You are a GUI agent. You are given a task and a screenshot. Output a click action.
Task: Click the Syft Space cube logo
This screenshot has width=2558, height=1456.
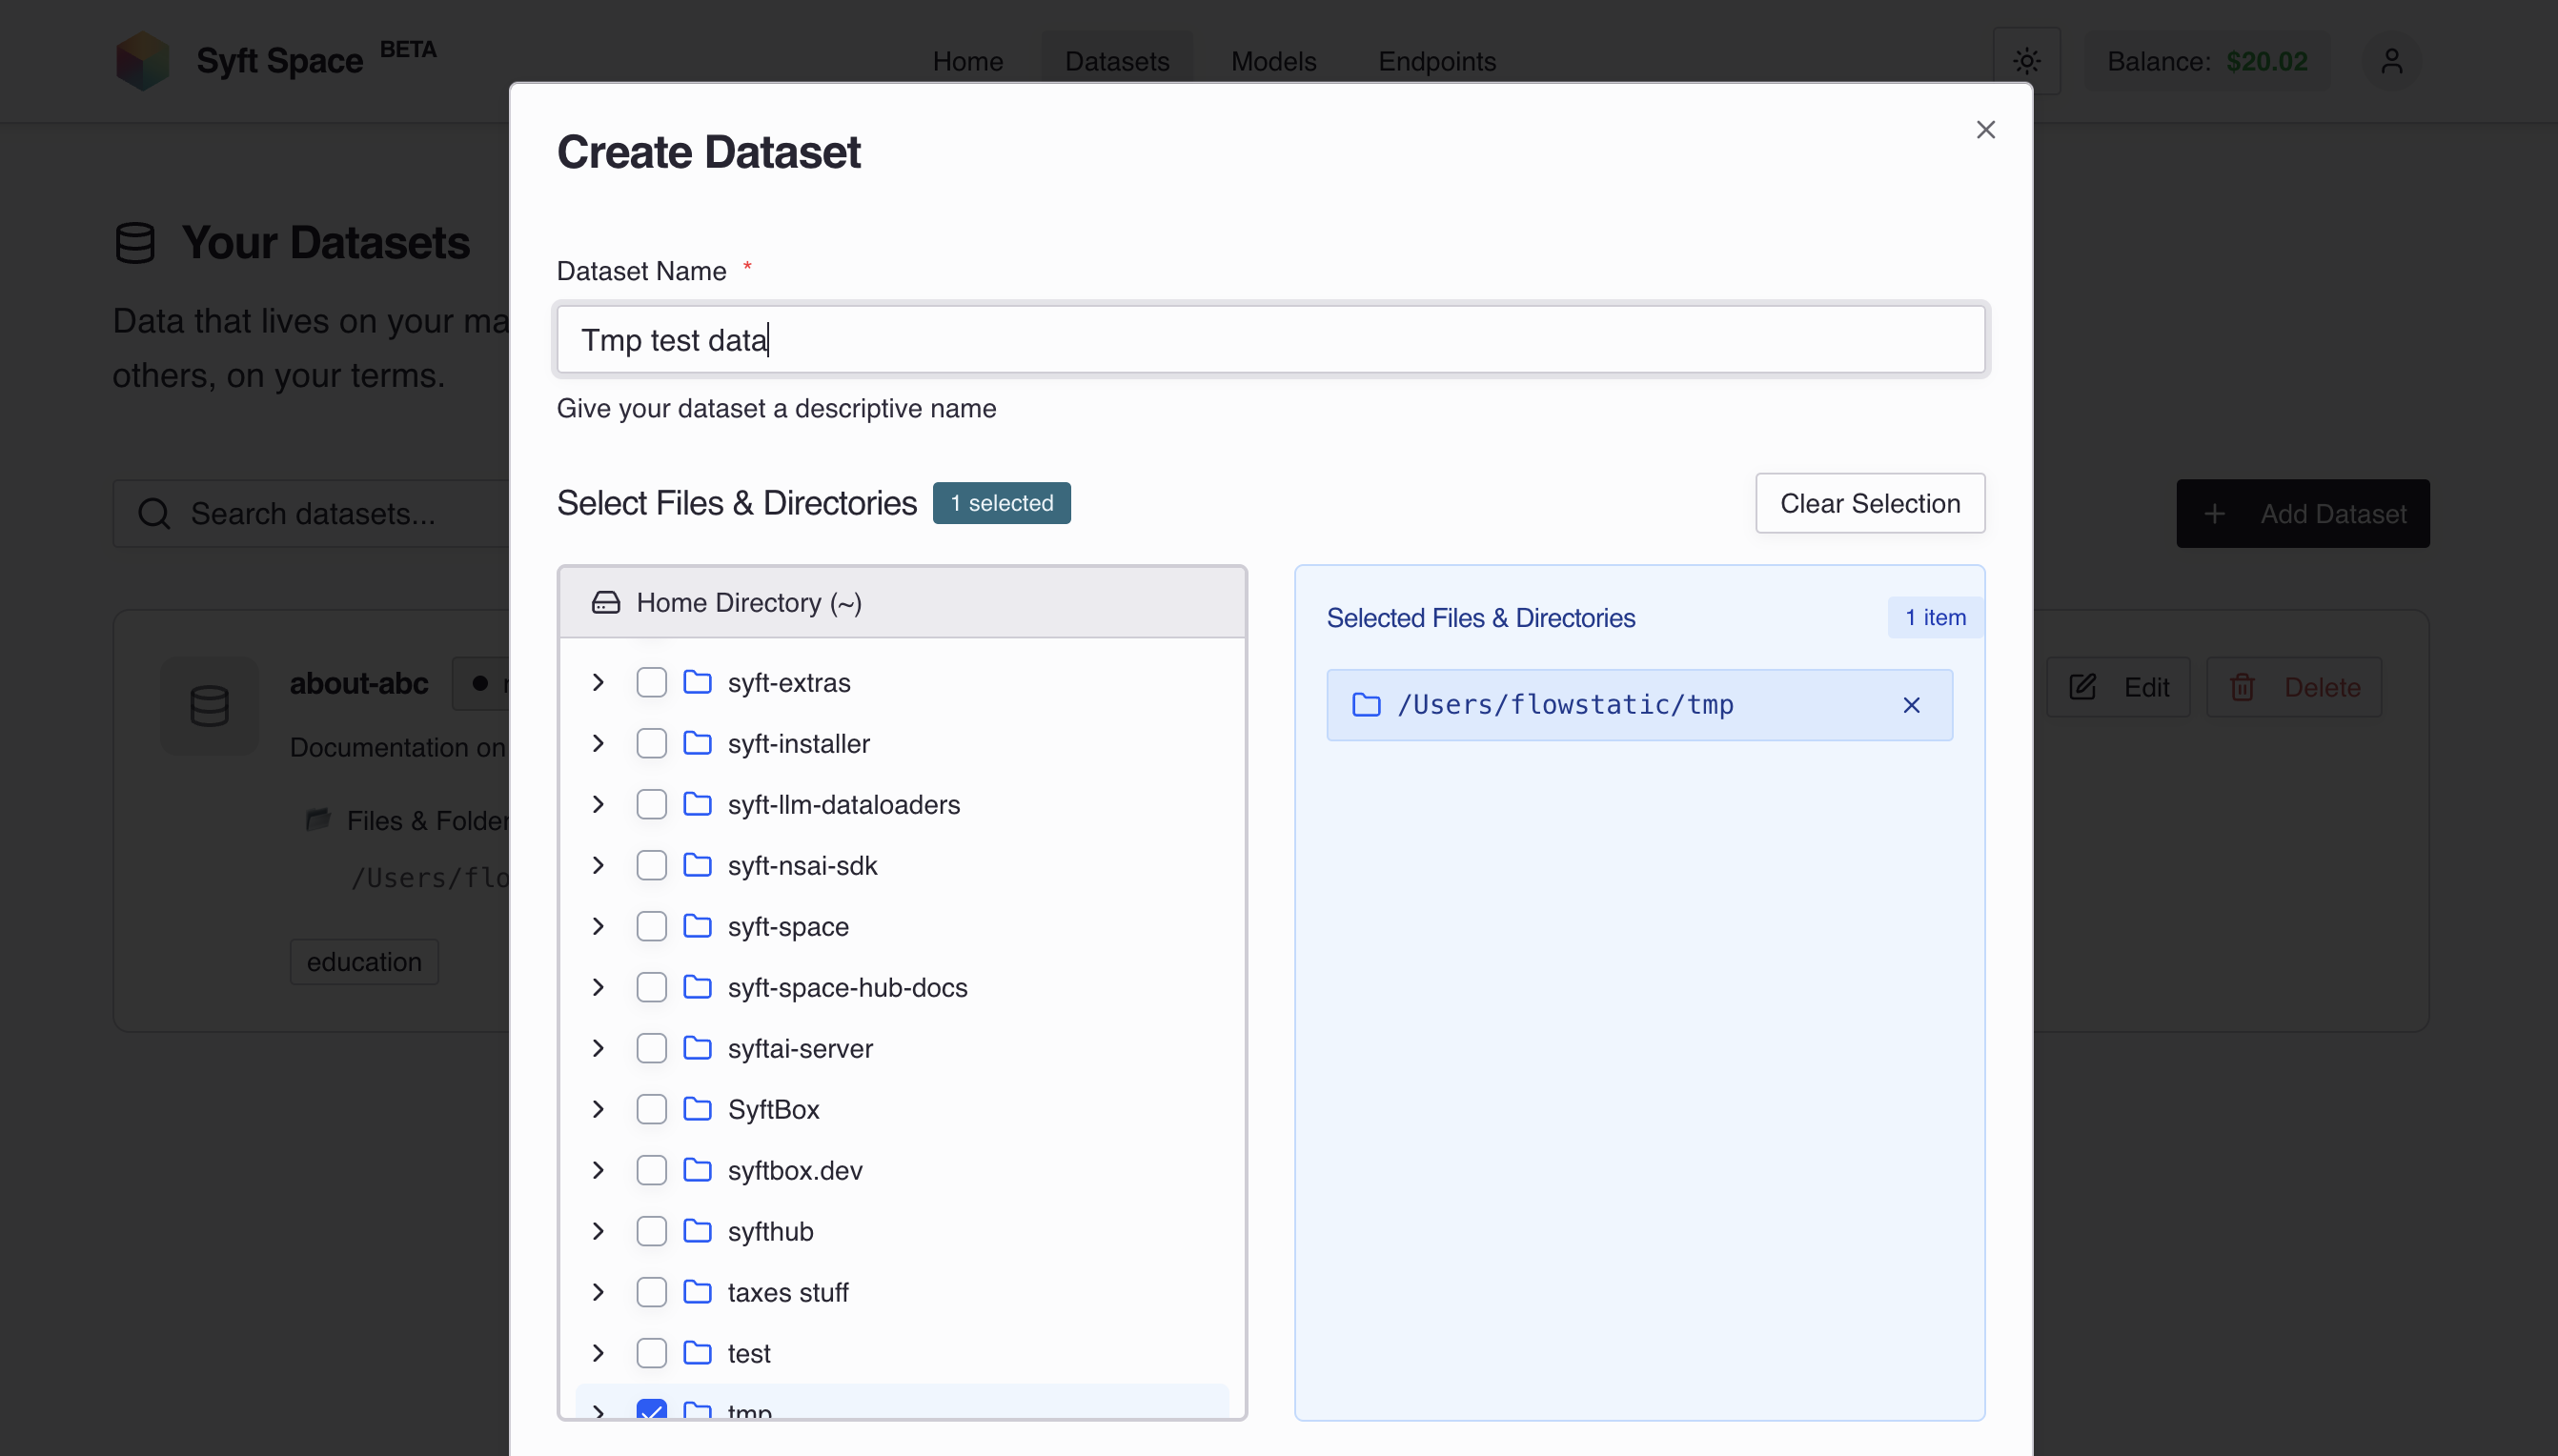(x=142, y=61)
